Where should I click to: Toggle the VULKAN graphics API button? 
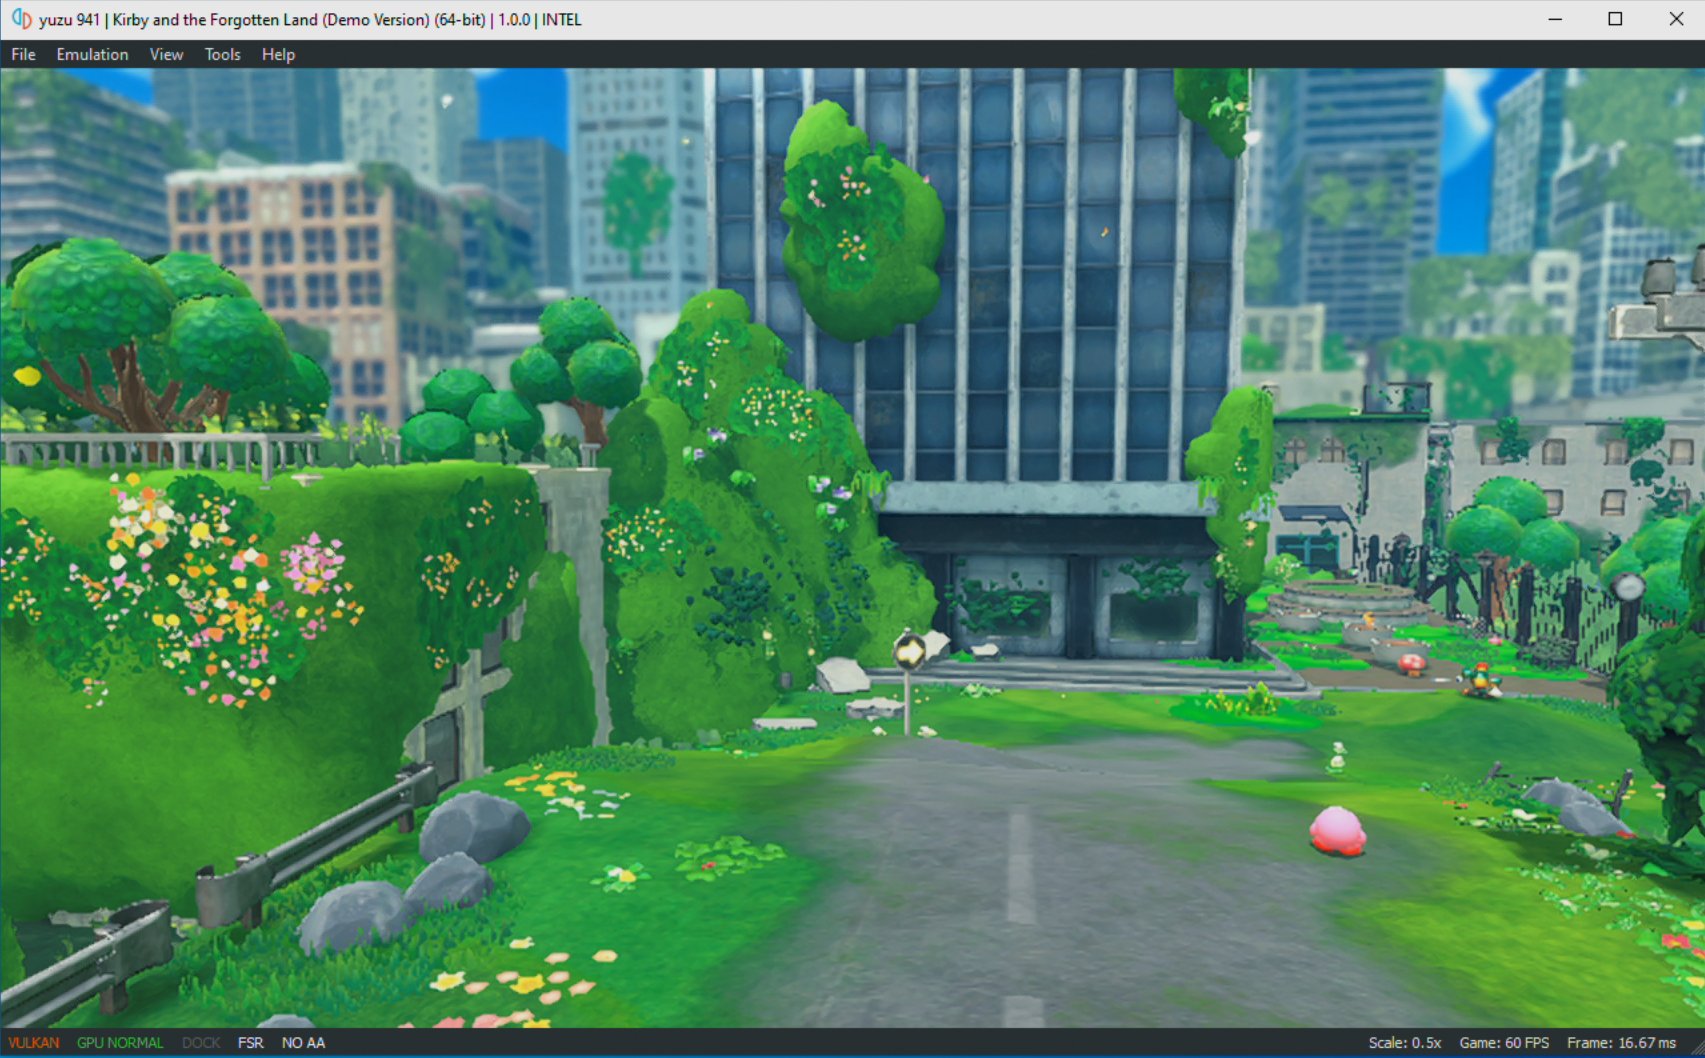point(34,1042)
